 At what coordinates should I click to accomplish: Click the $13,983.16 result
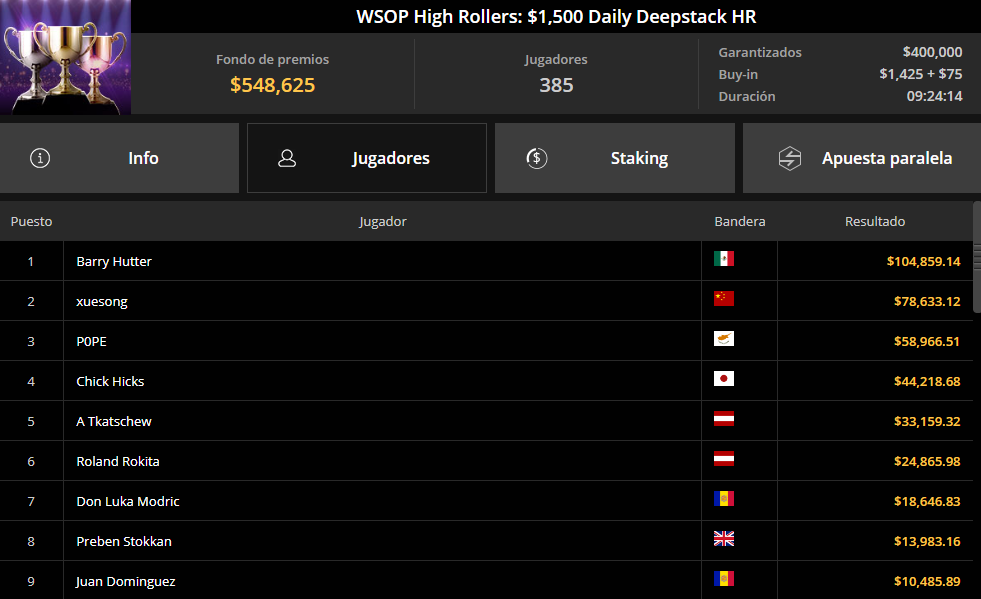pyautogui.click(x=927, y=542)
